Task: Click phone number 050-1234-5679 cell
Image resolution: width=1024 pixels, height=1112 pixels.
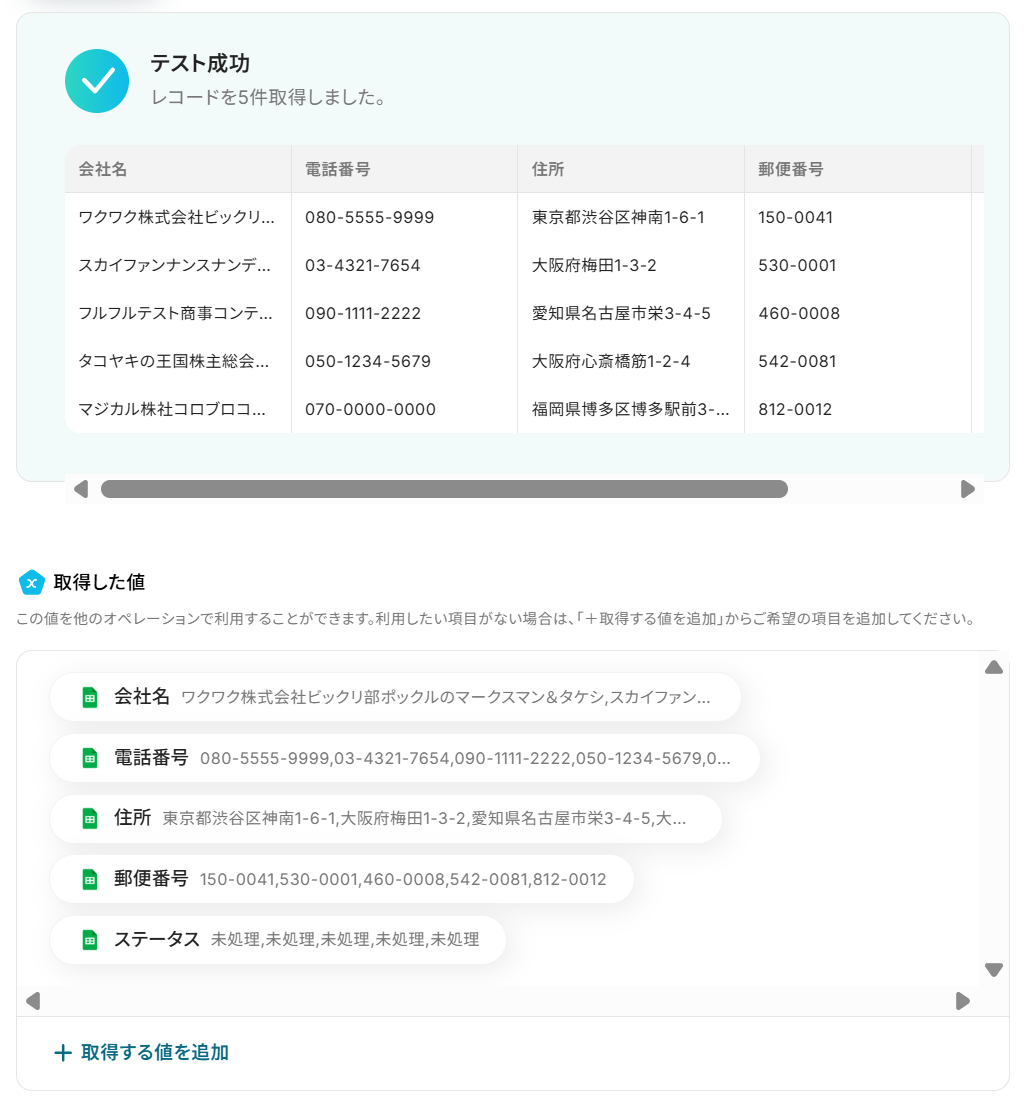Action: [404, 361]
